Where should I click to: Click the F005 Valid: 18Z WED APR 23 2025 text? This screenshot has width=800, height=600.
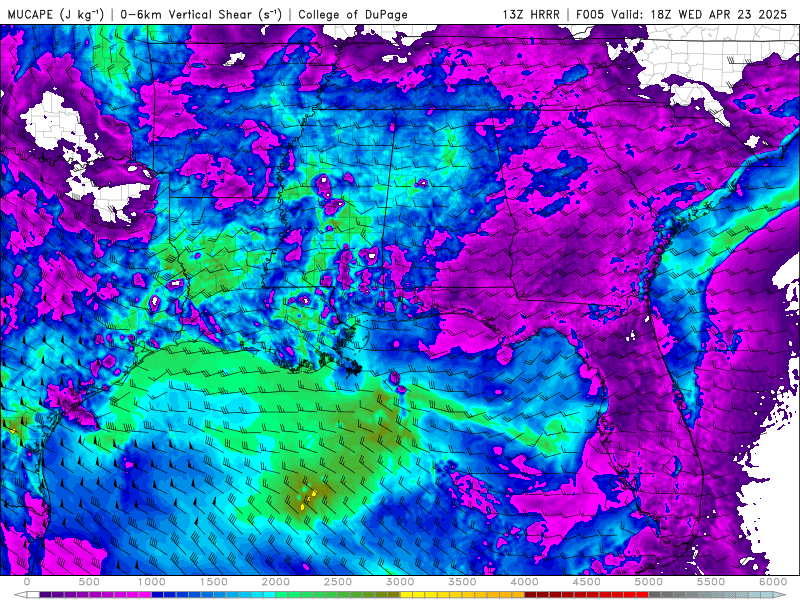tap(682, 14)
